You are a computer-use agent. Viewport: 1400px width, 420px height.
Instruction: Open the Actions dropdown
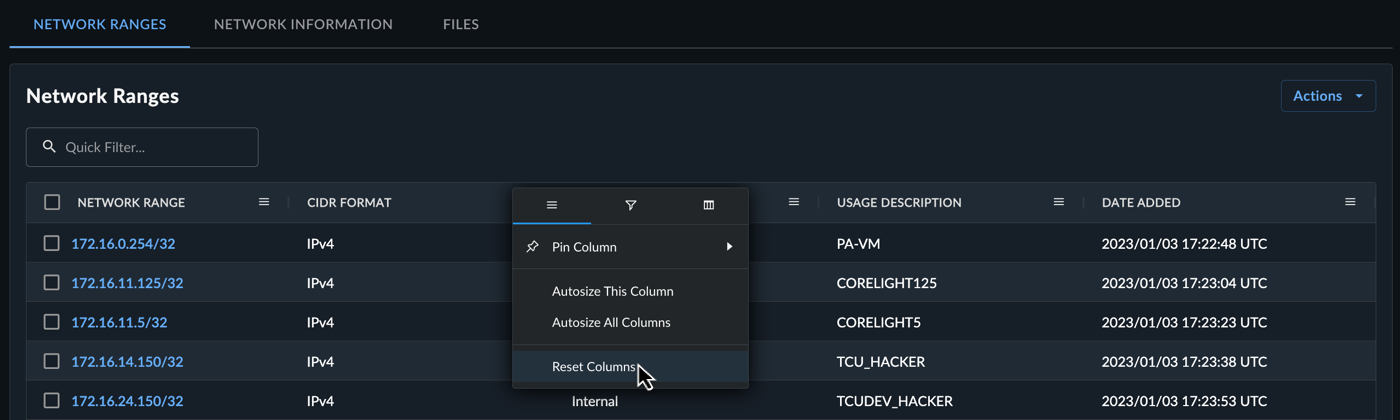click(x=1328, y=96)
